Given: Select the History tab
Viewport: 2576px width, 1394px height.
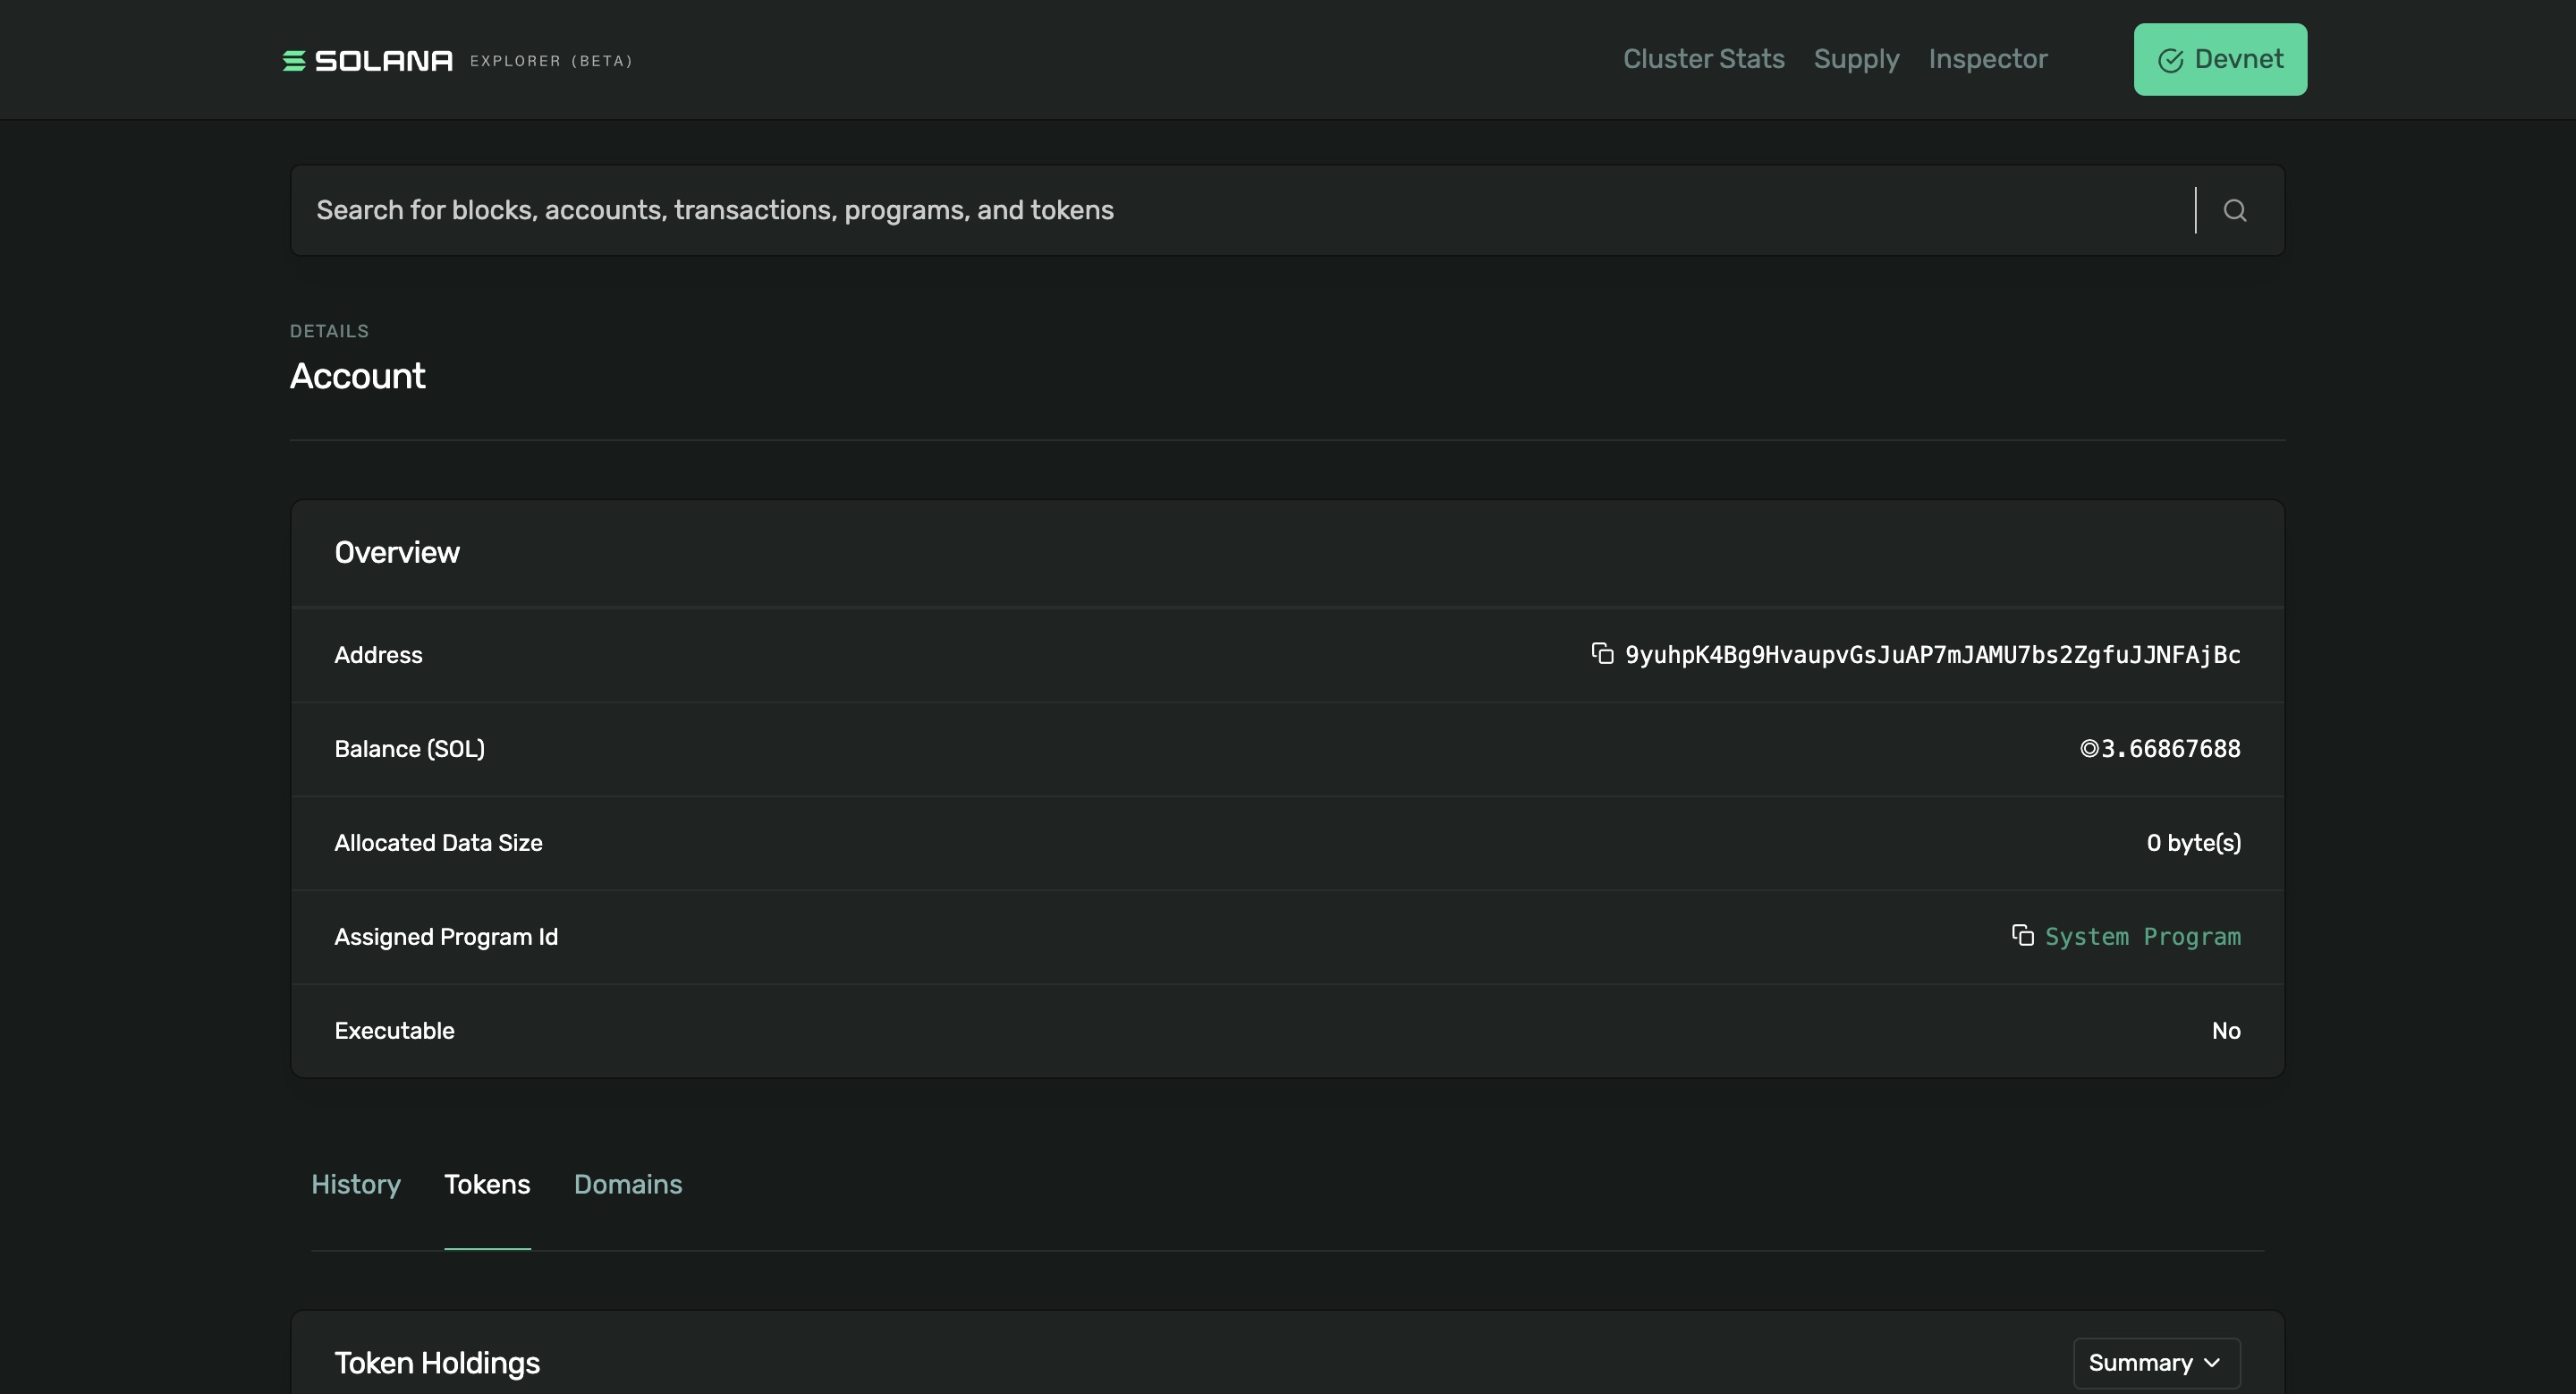Looking at the screenshot, I should [x=355, y=1185].
